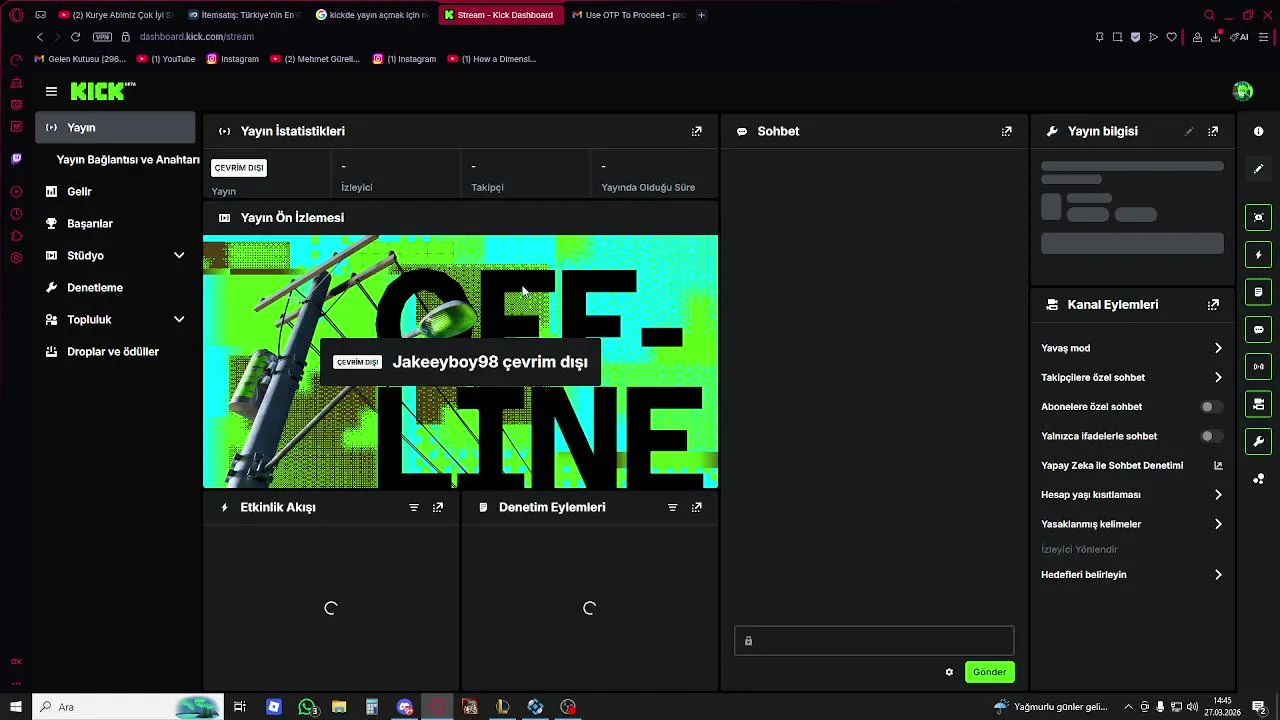Viewport: 1280px width, 720px height.
Task: Switch to the Kurye Abimiz browser tab
Action: [116, 15]
